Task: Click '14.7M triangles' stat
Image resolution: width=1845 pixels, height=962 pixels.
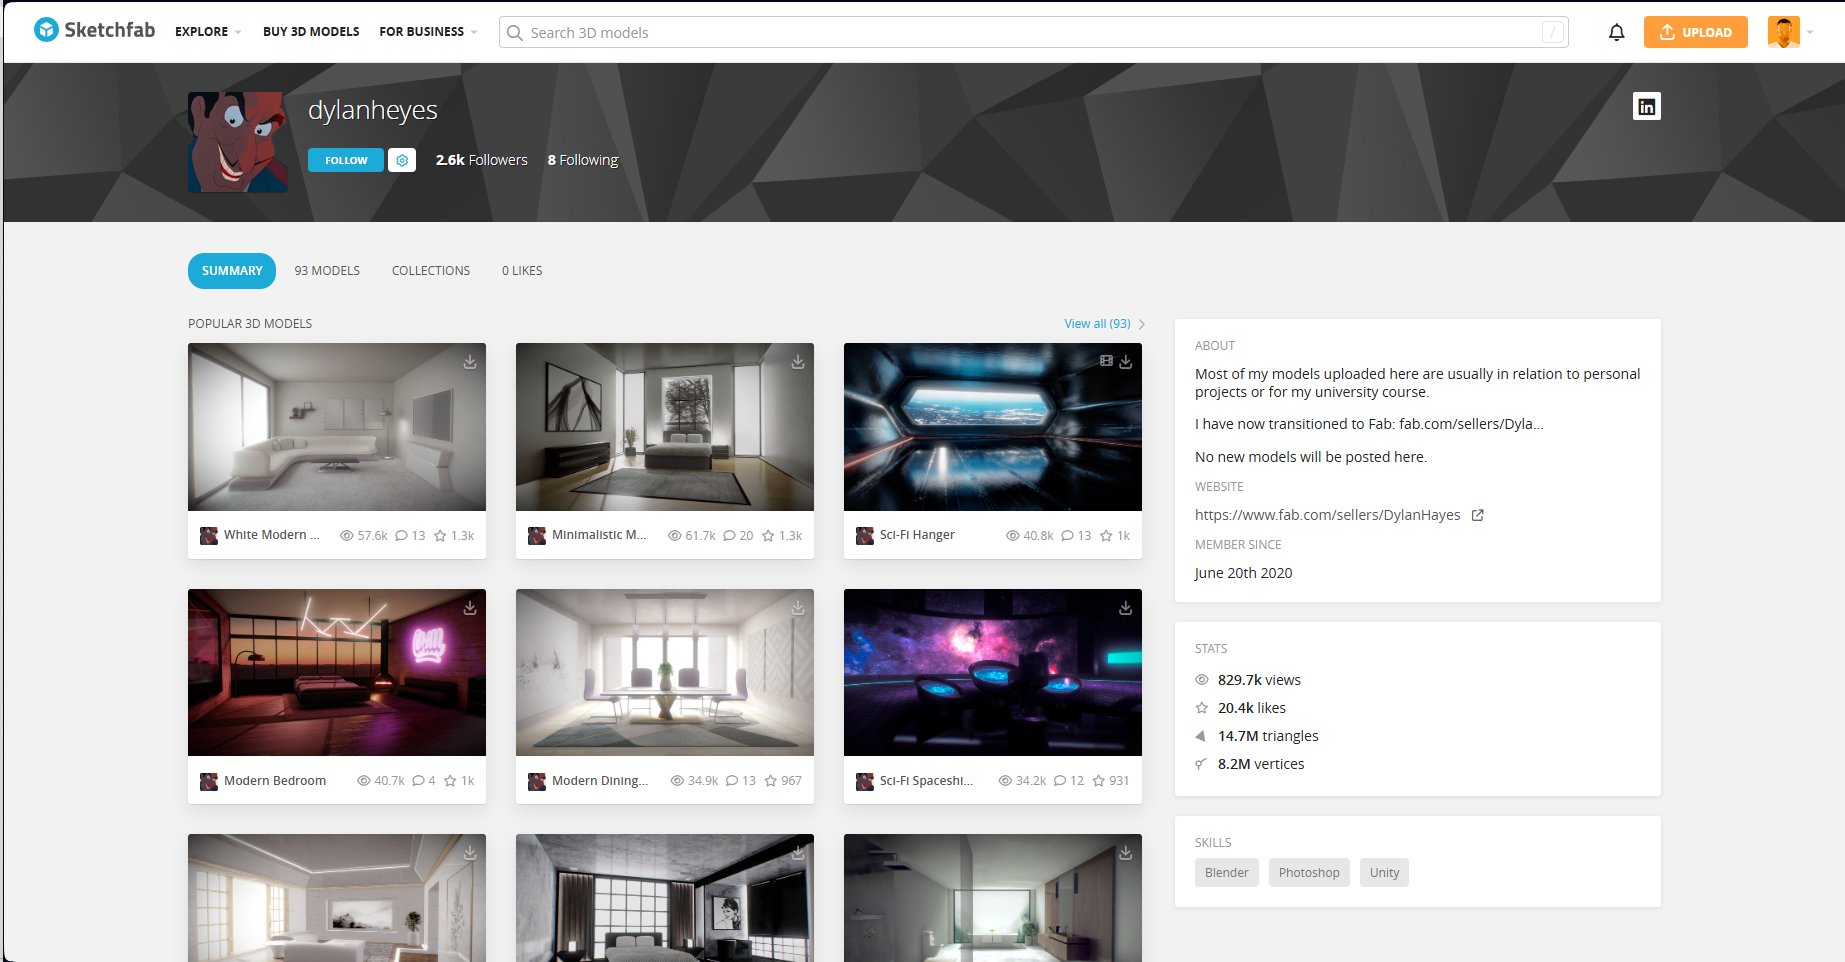Action: 1268,736
